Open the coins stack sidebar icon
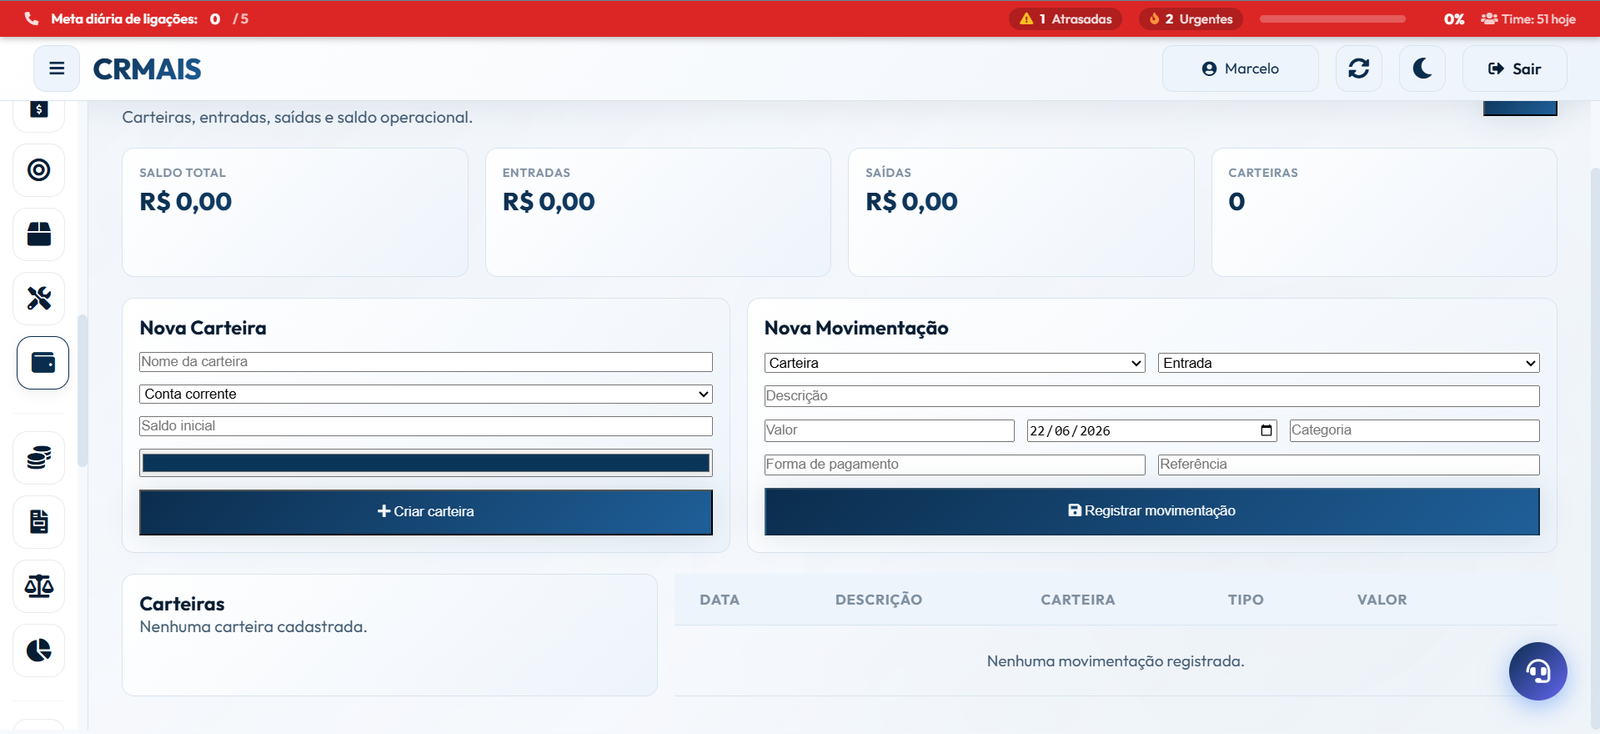This screenshot has width=1600, height=734. pyautogui.click(x=39, y=458)
